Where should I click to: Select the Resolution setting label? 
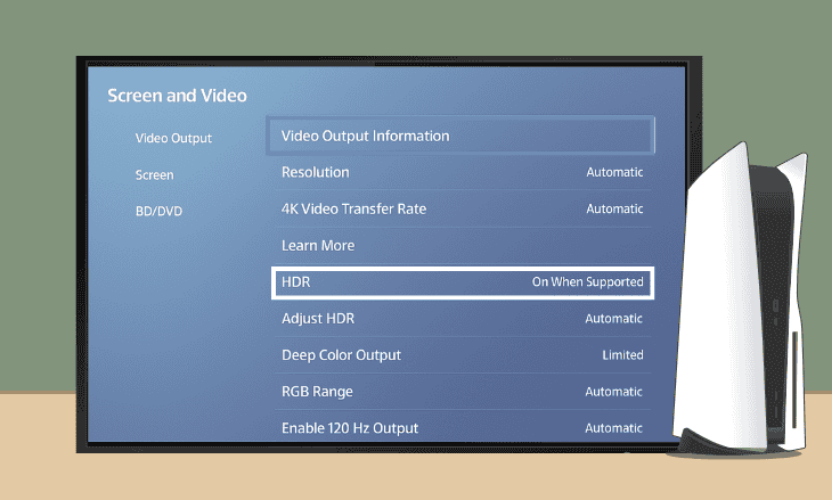(315, 172)
